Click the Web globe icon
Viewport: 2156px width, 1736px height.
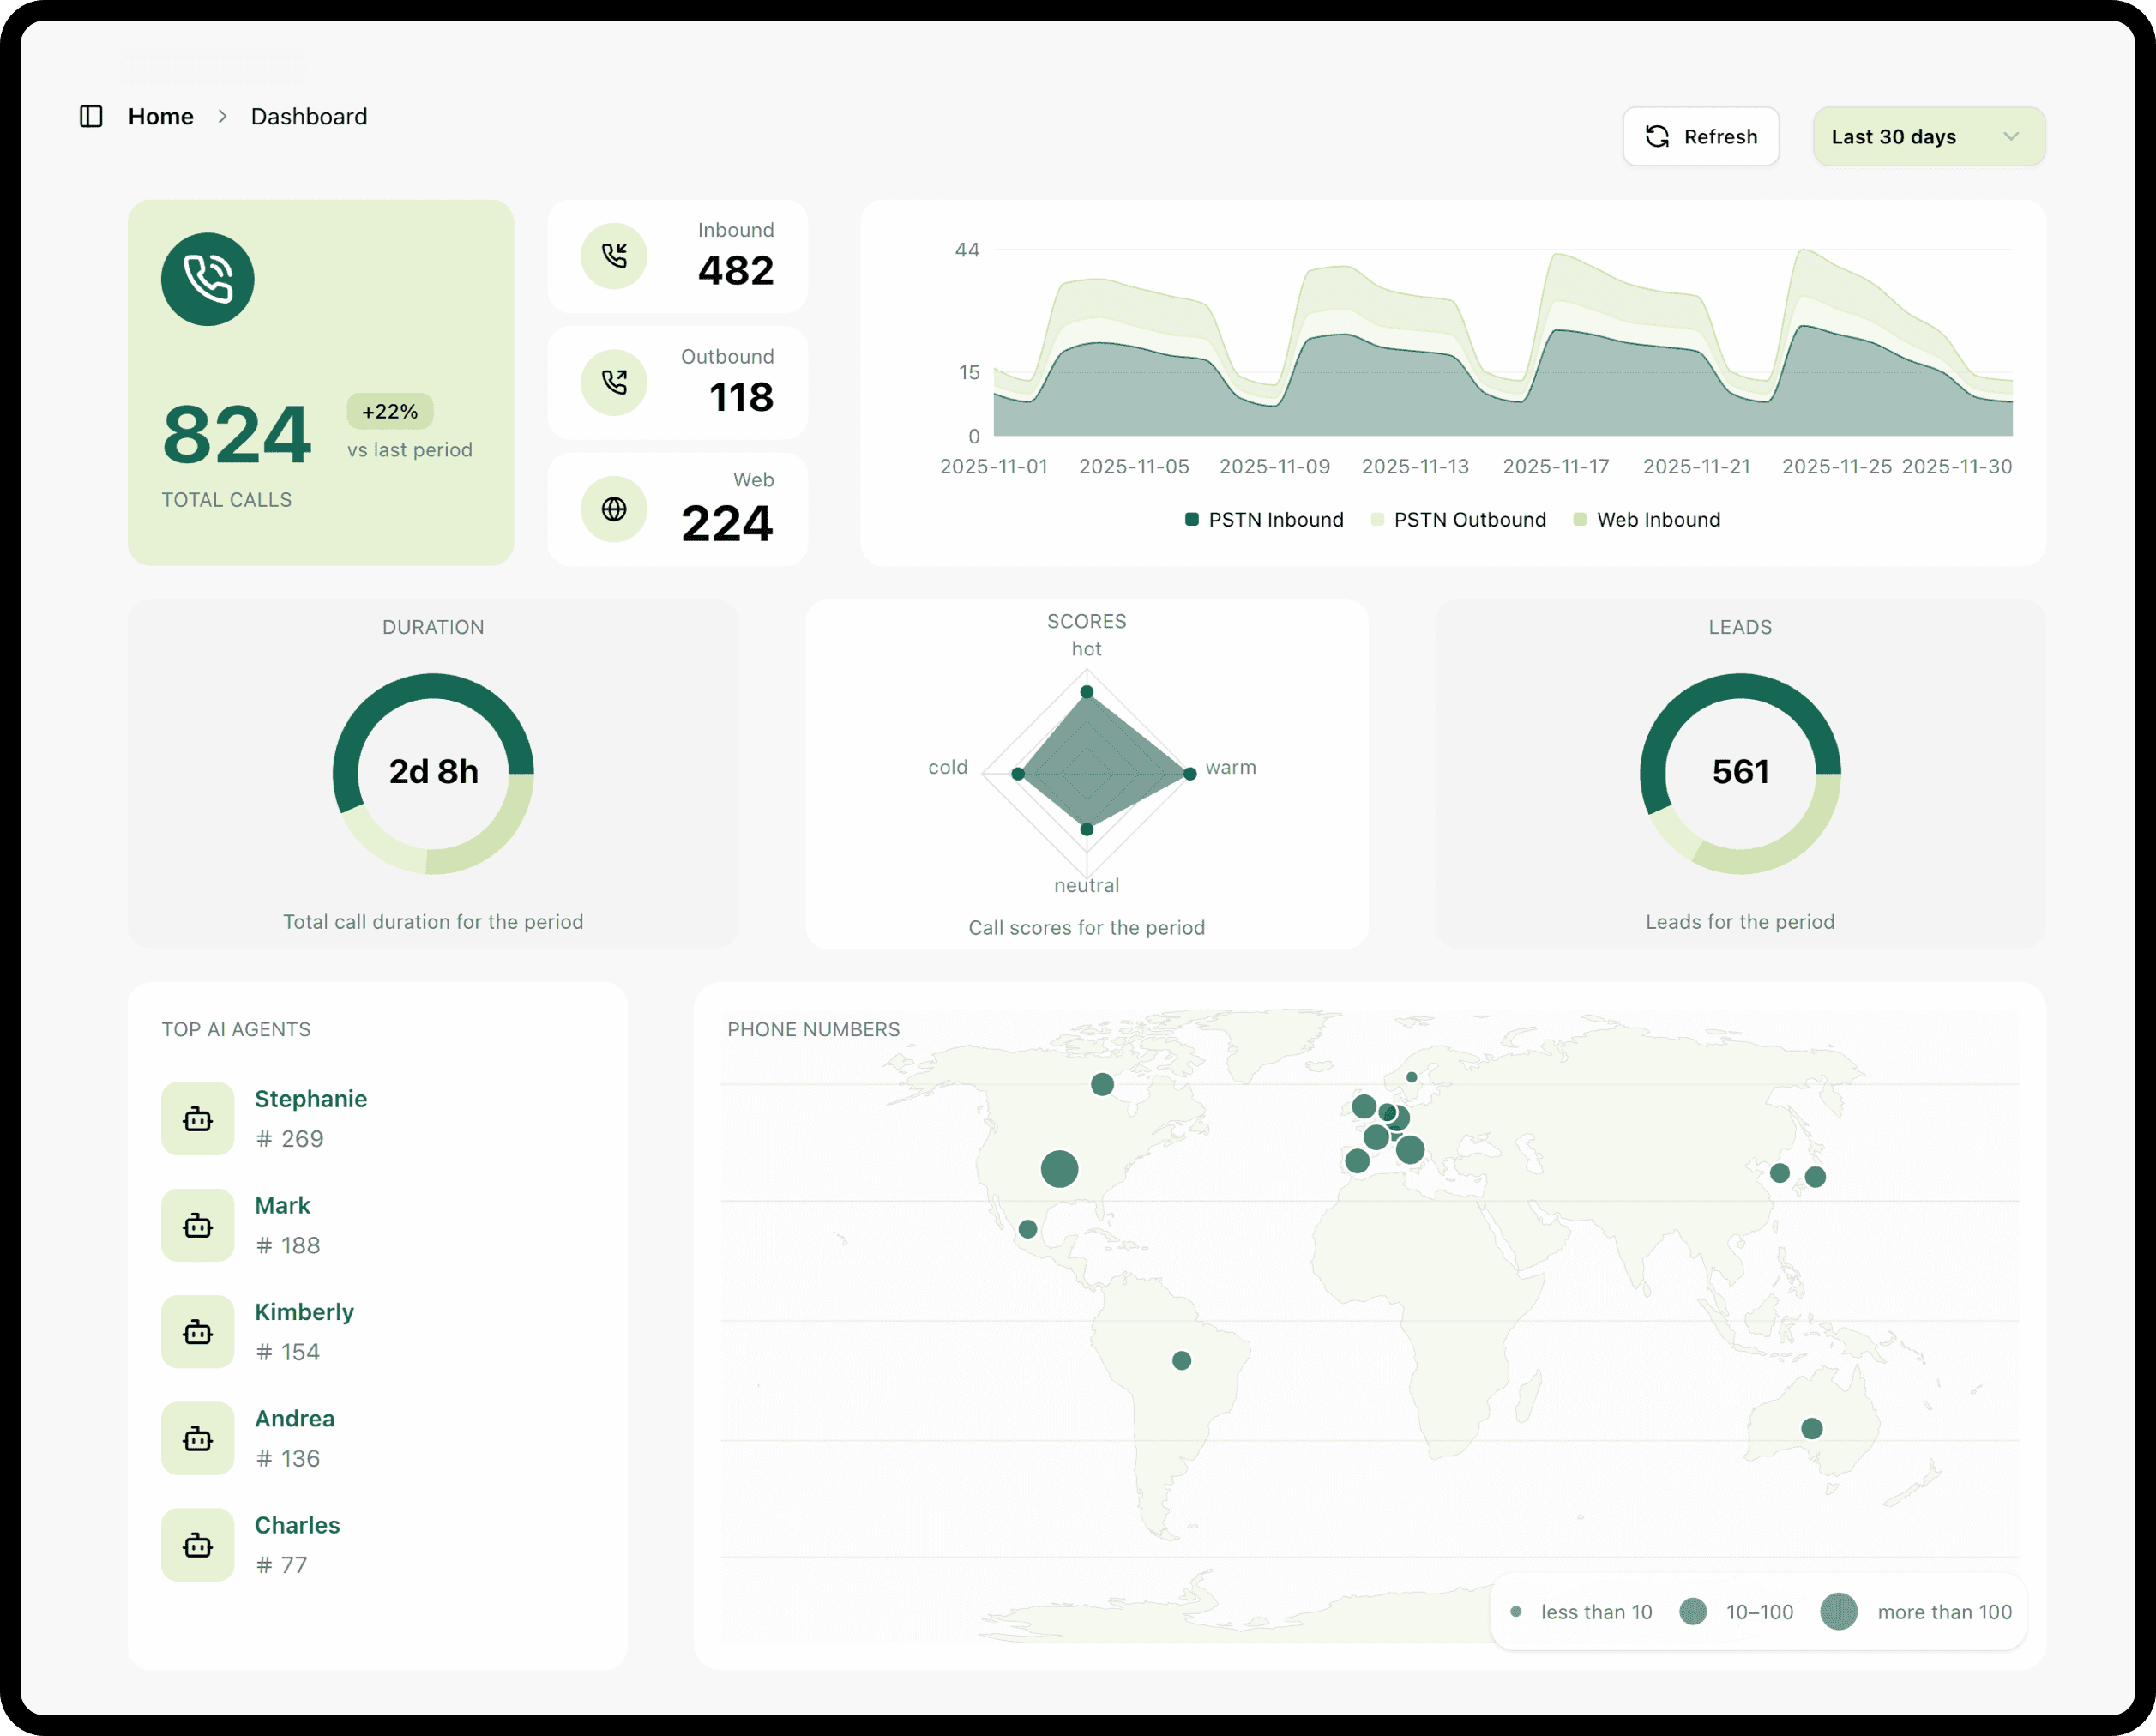tap(614, 509)
